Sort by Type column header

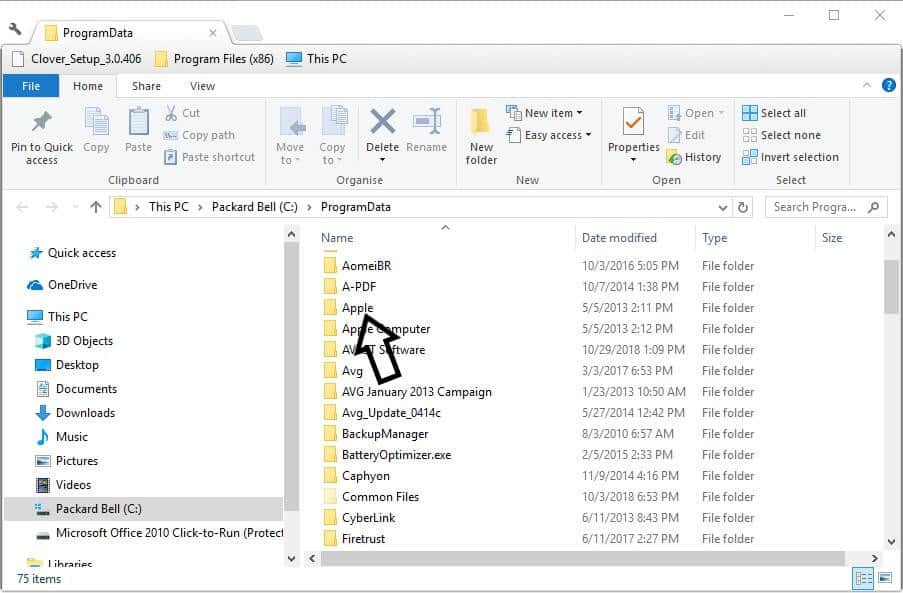pos(715,238)
